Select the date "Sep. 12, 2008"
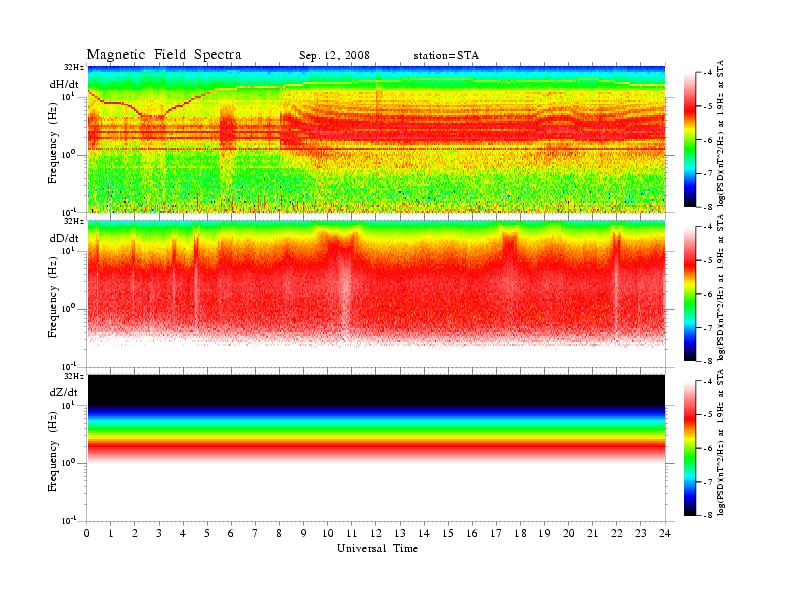This screenshot has height=612, width=792. click(x=334, y=56)
